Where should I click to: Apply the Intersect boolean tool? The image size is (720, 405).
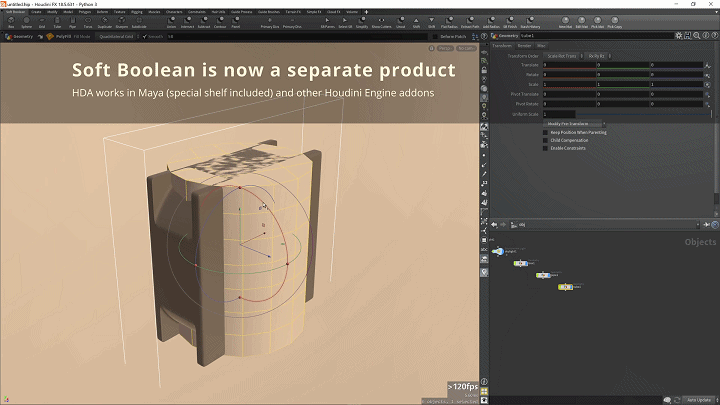tap(187, 22)
